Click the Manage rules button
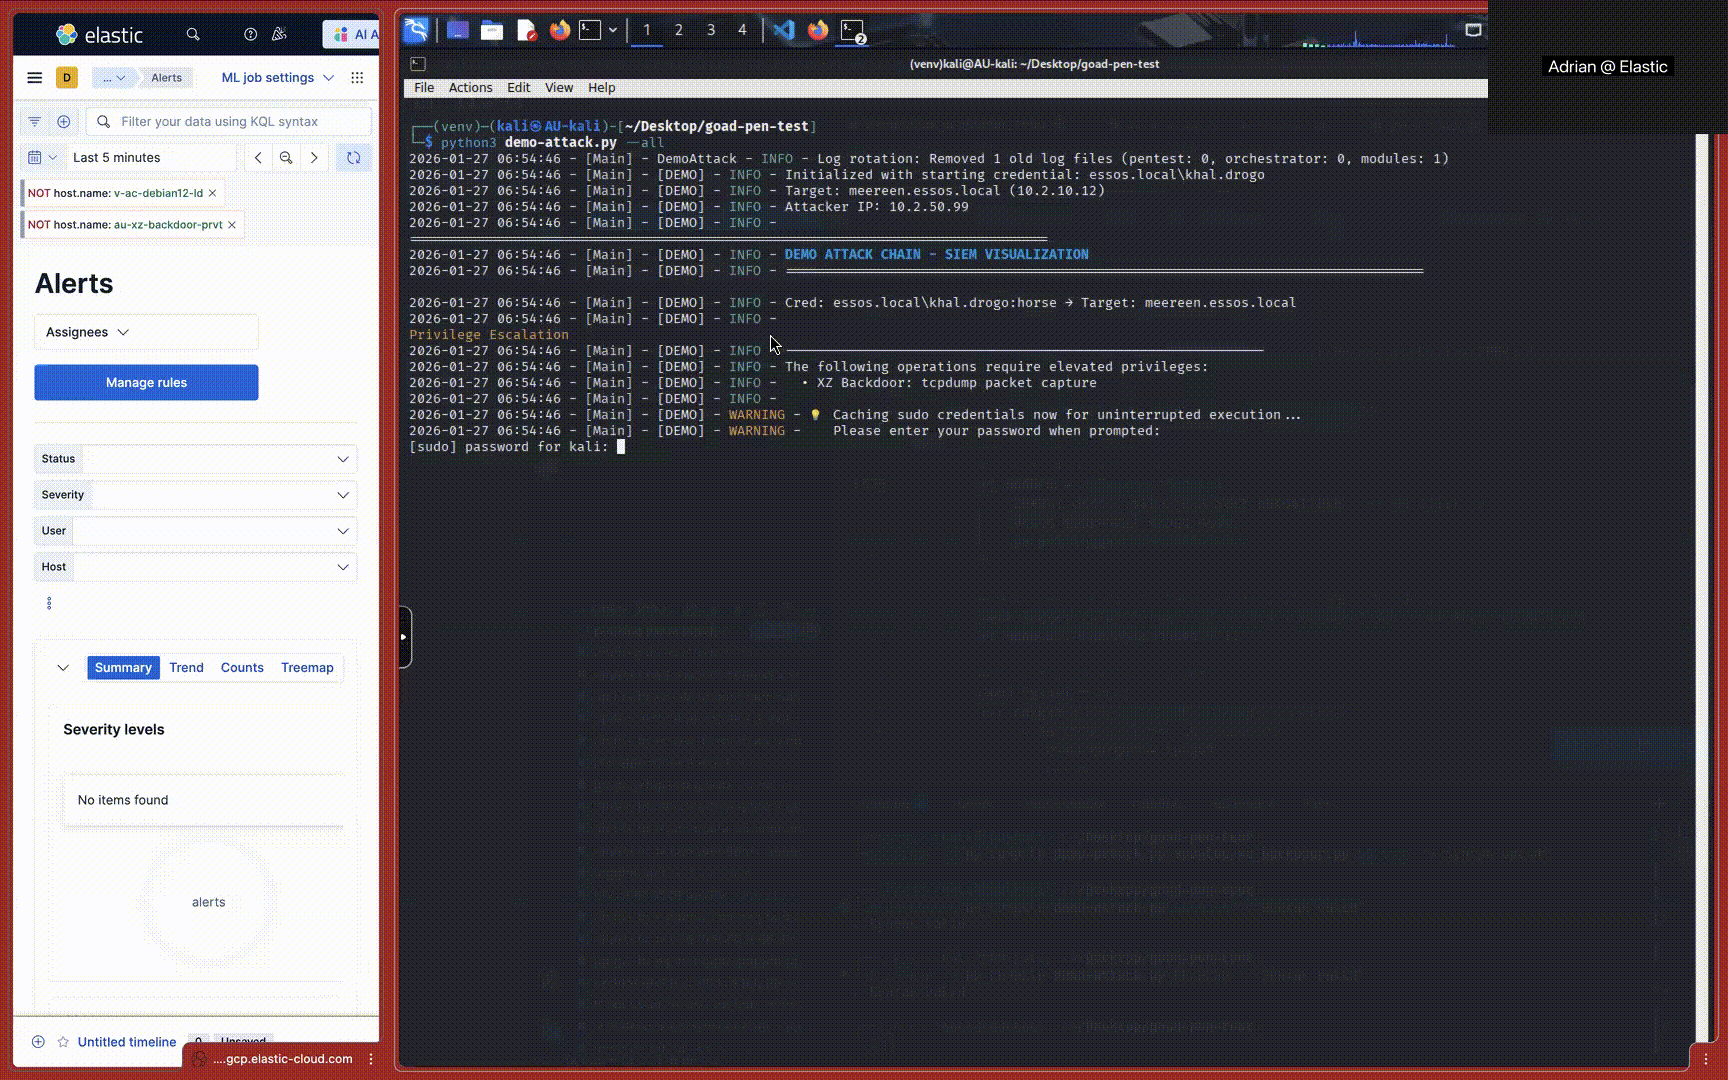This screenshot has width=1728, height=1080. (x=146, y=383)
